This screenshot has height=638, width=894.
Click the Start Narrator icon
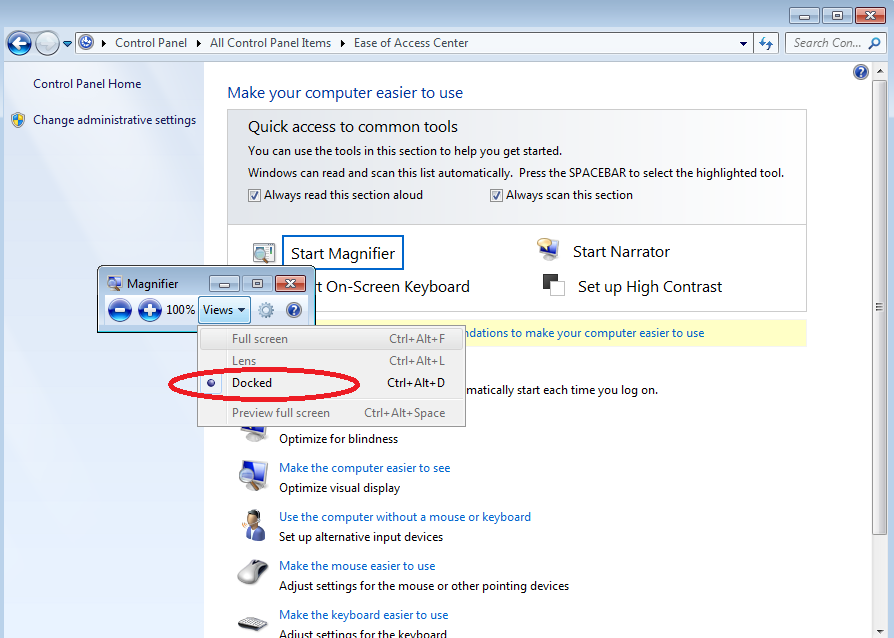click(548, 250)
